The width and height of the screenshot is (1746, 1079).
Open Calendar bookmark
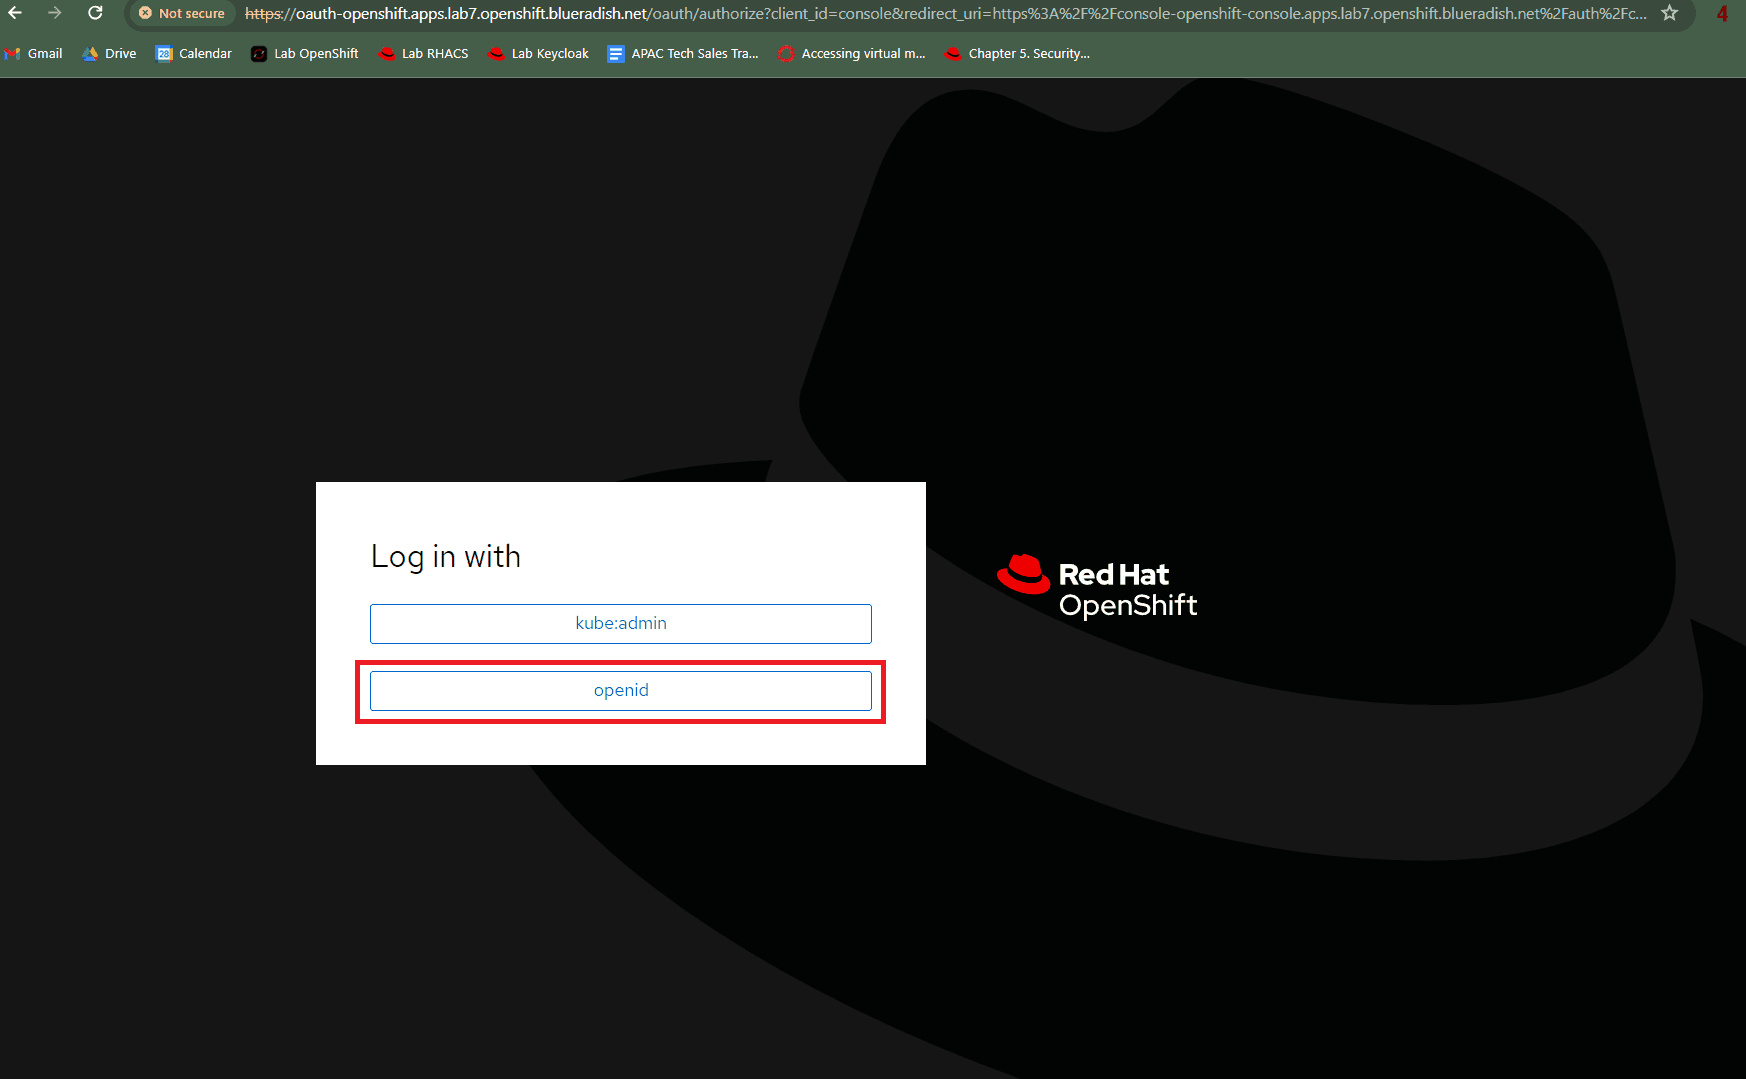(194, 54)
